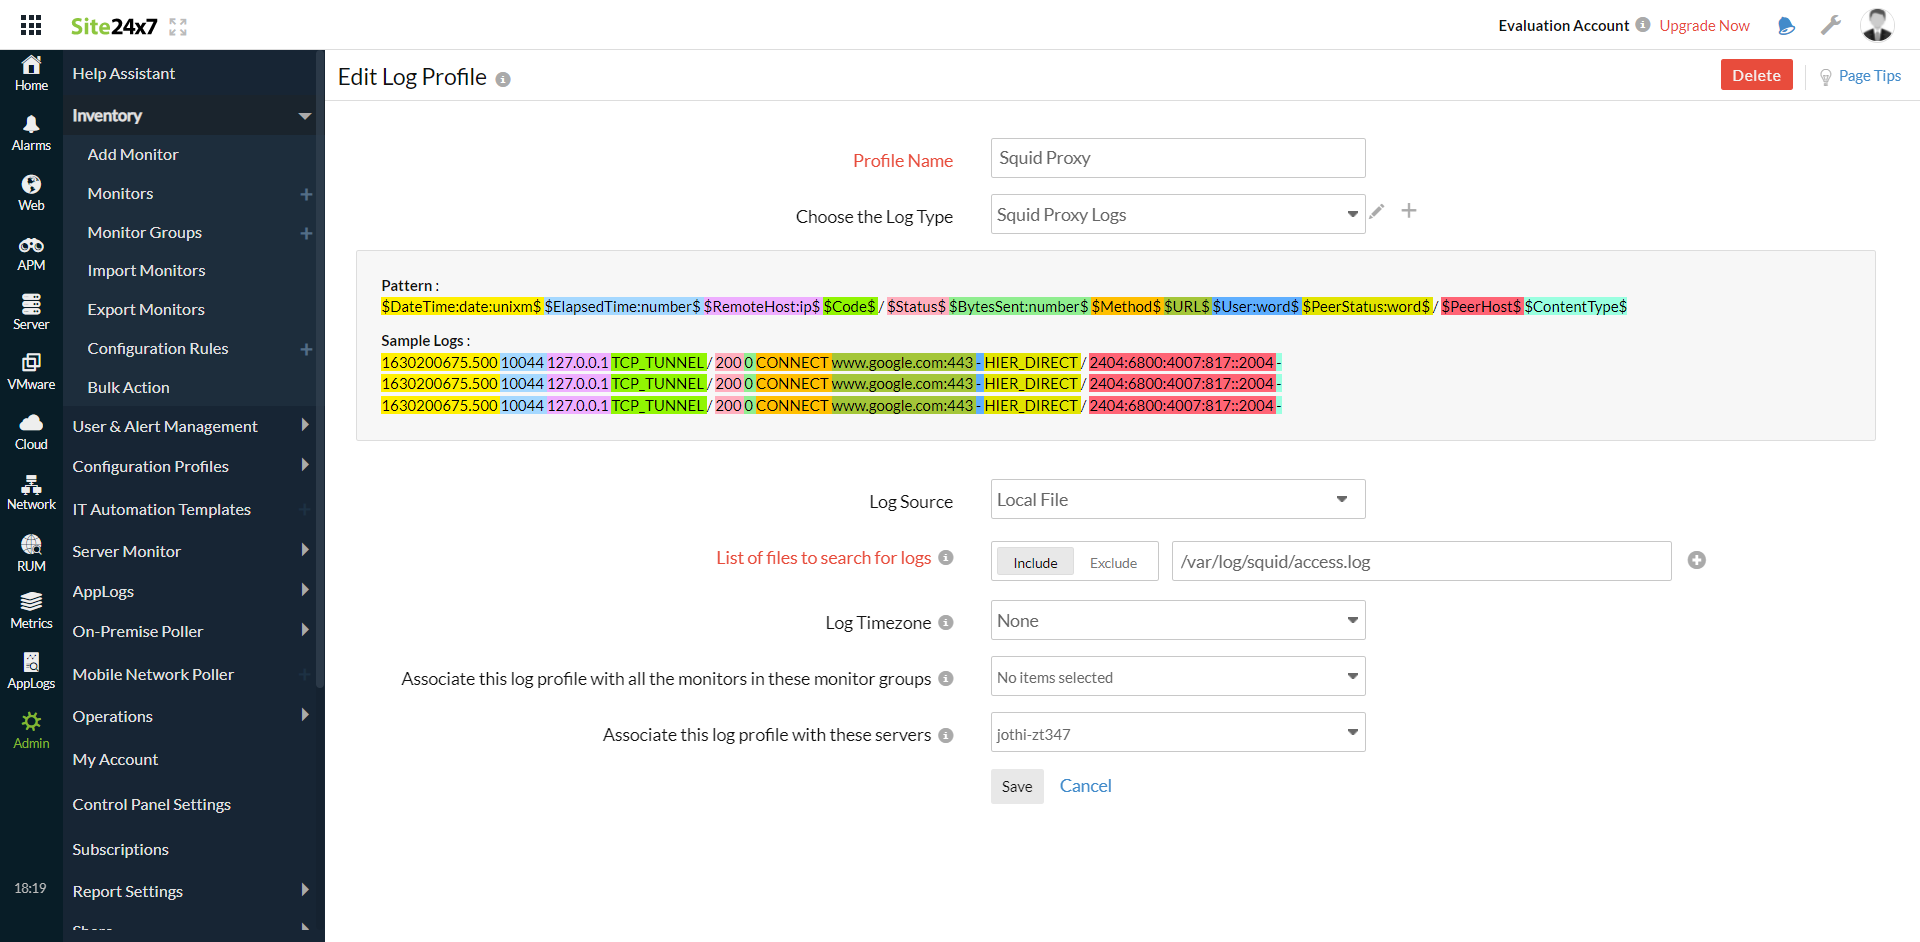
Task: Click the Delete button
Action: tap(1756, 74)
